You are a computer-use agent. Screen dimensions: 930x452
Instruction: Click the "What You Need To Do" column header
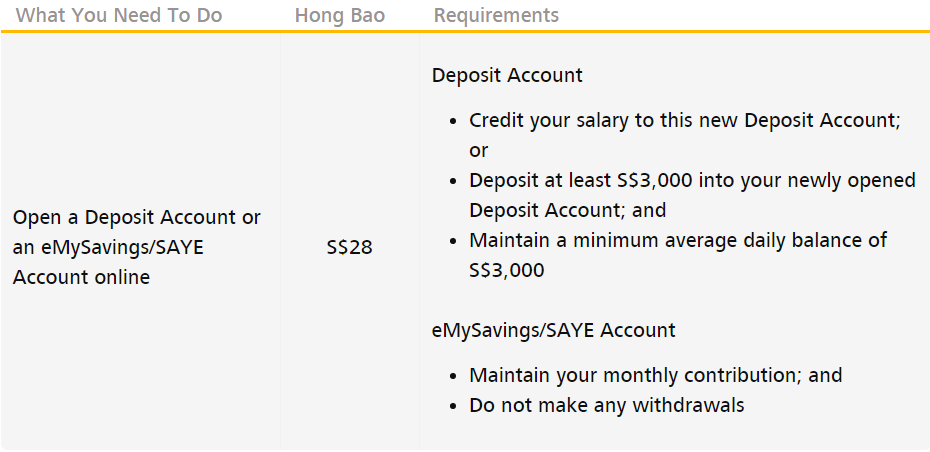[x=119, y=15]
